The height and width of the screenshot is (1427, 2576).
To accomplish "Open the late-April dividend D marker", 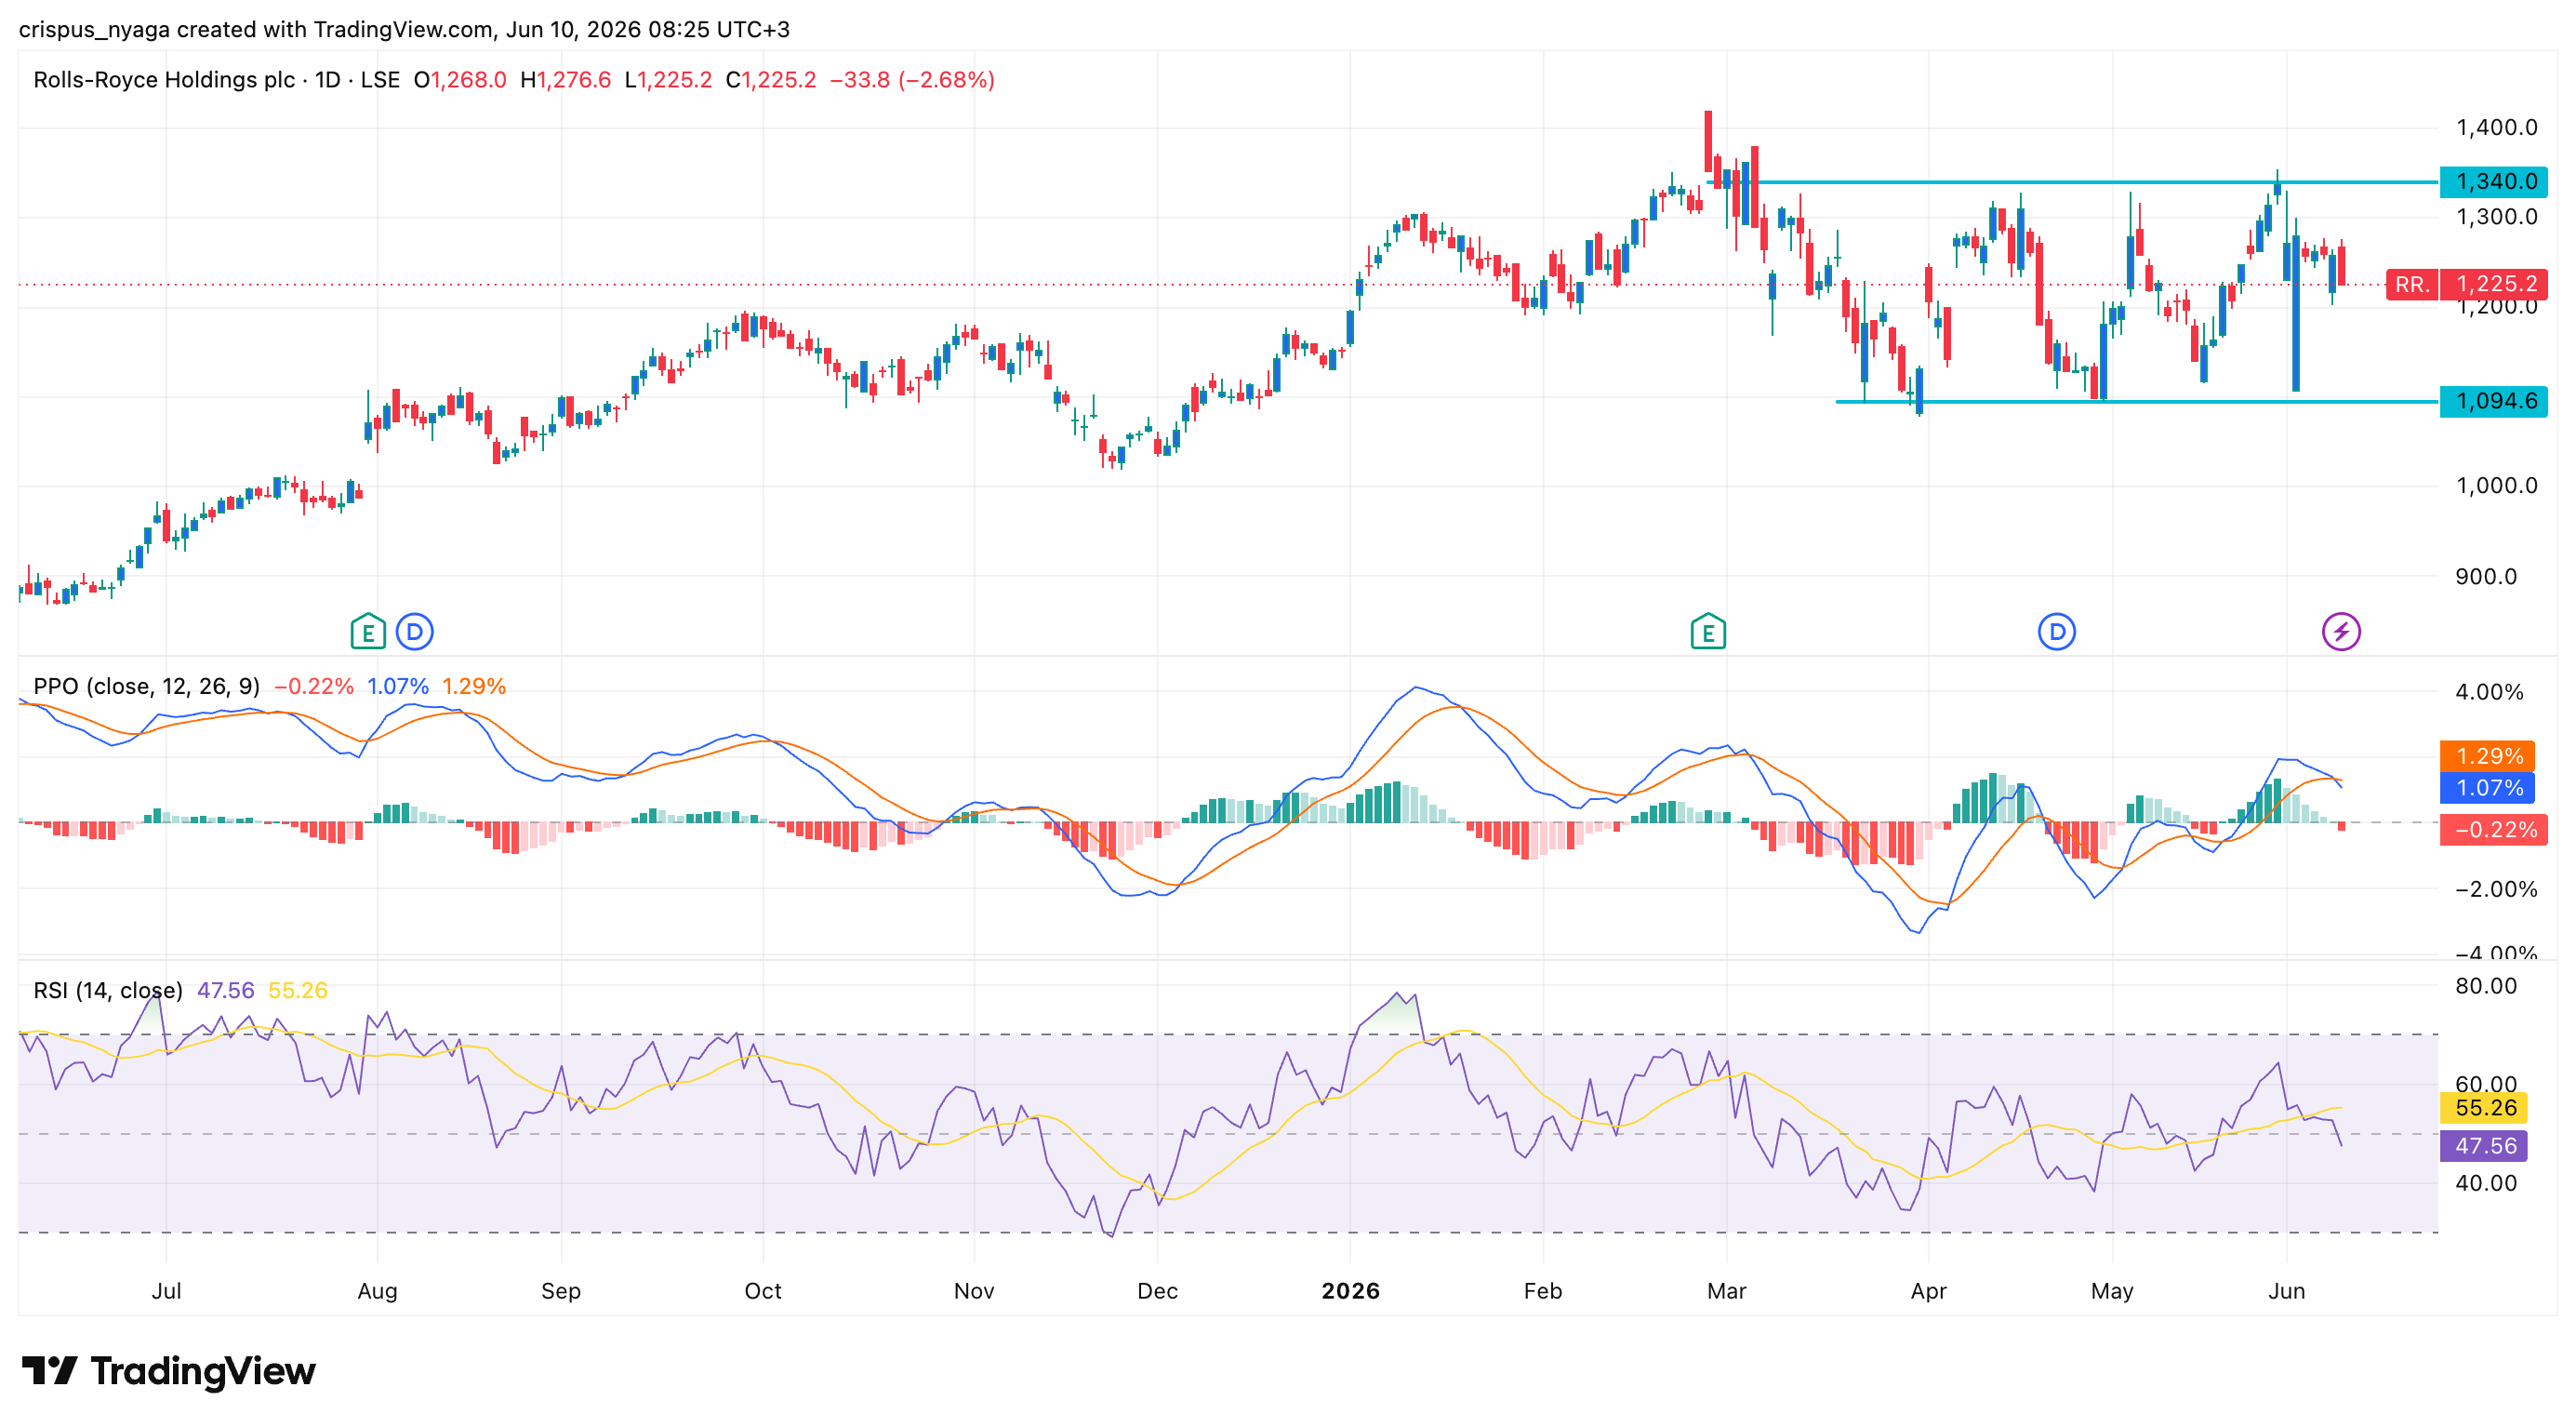I will (x=2056, y=631).
